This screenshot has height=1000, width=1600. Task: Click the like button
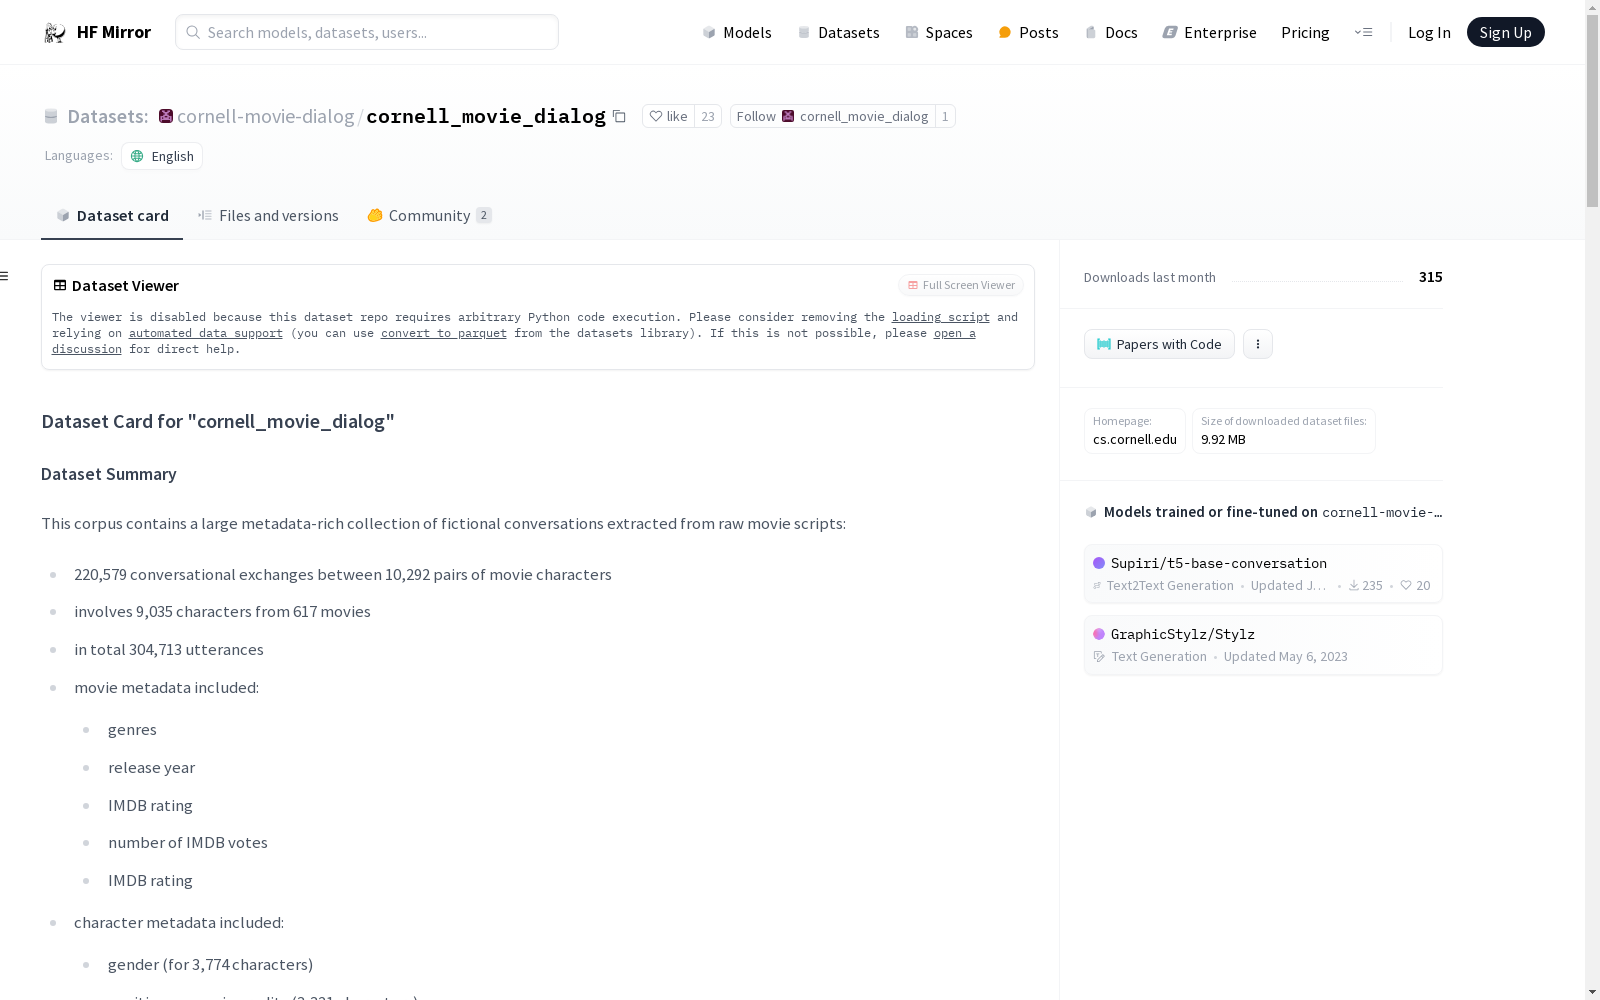(668, 117)
